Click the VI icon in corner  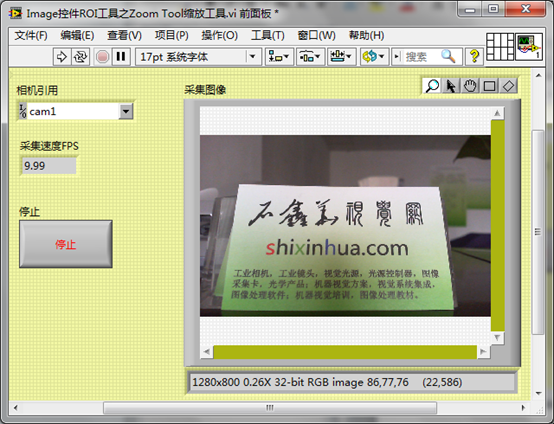[529, 47]
